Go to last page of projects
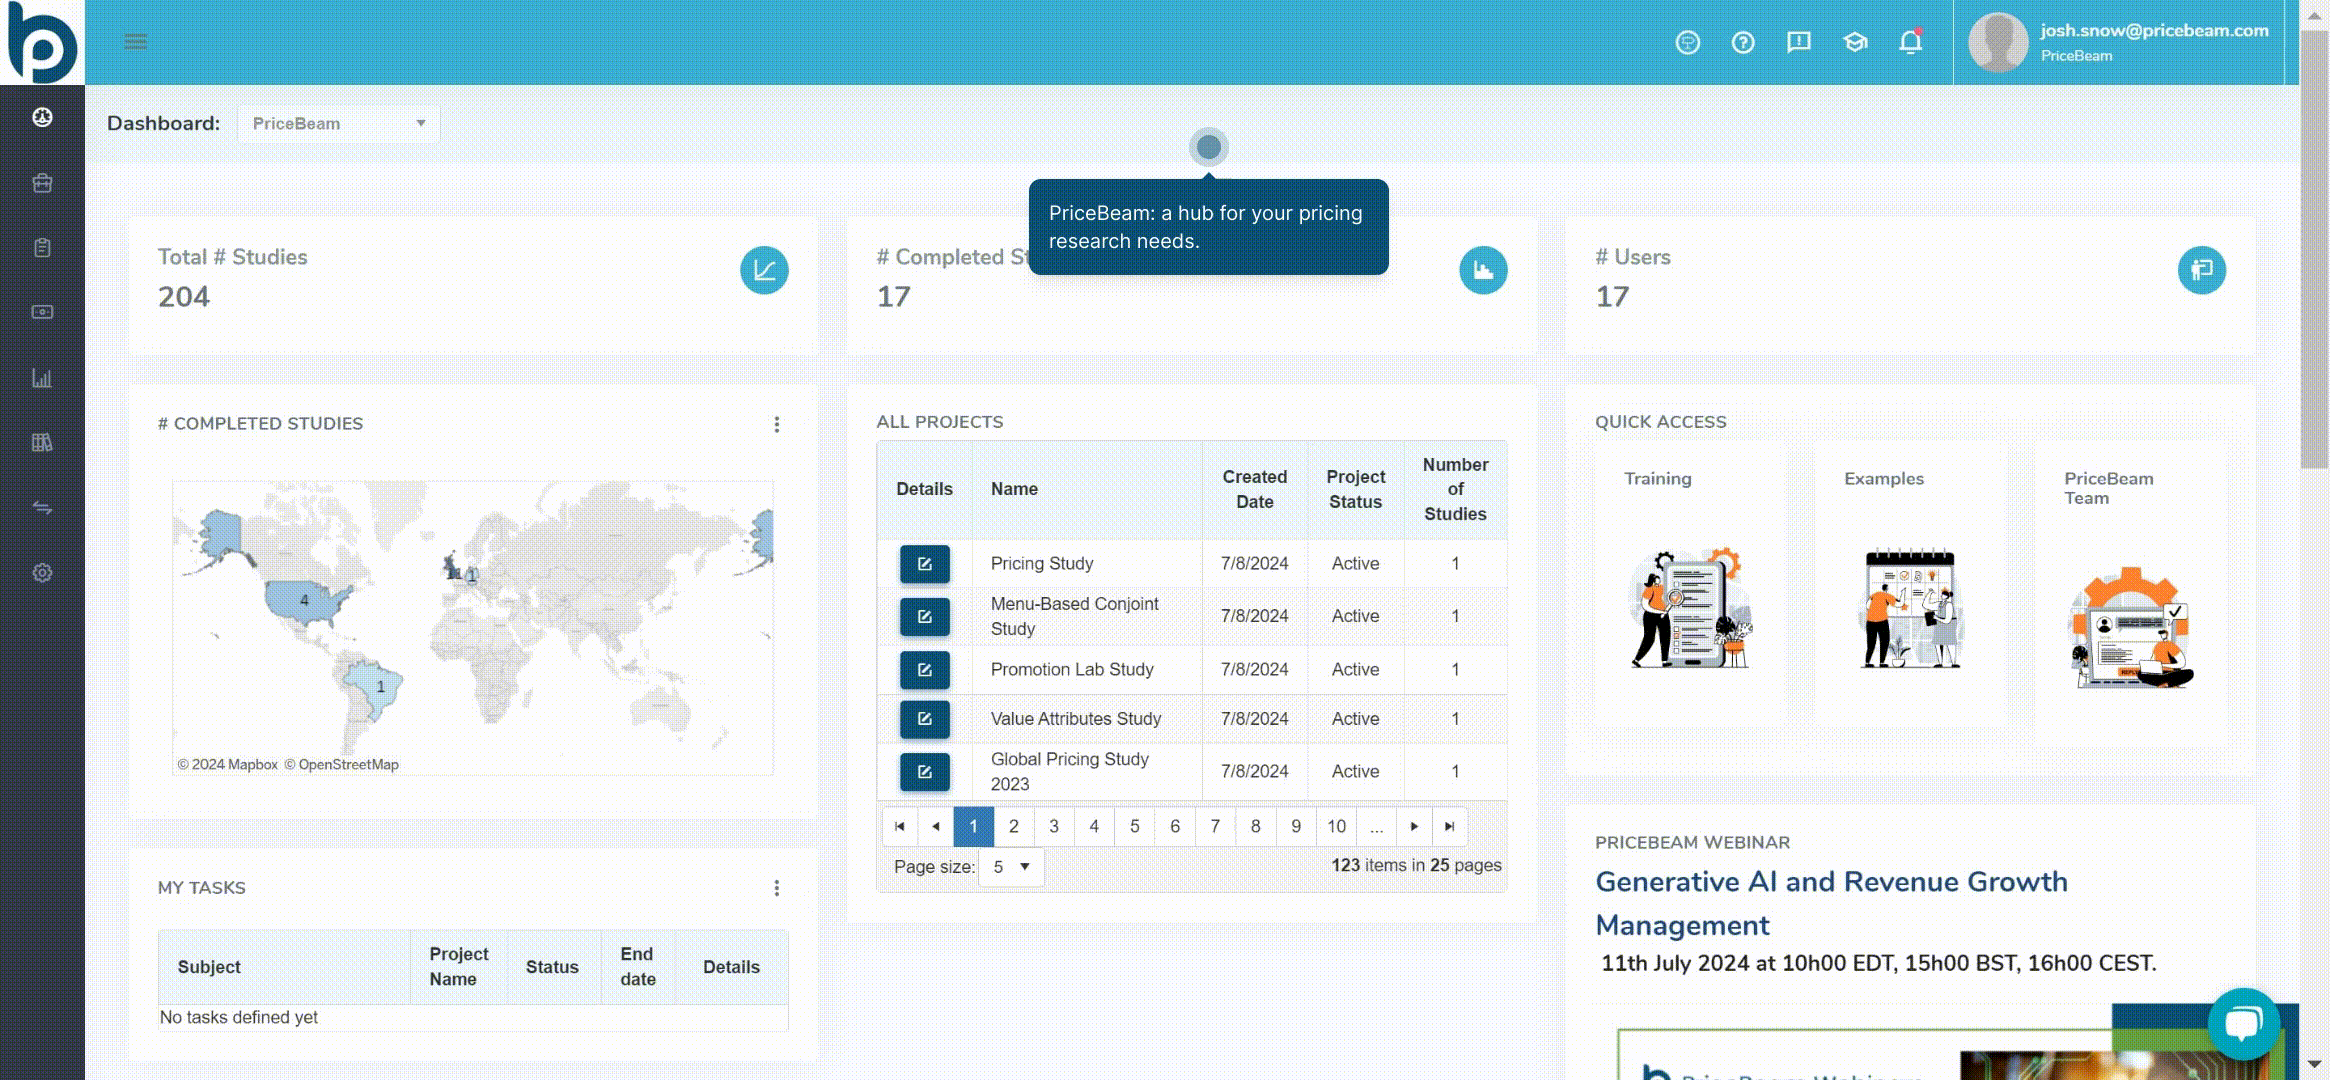 click(1449, 827)
